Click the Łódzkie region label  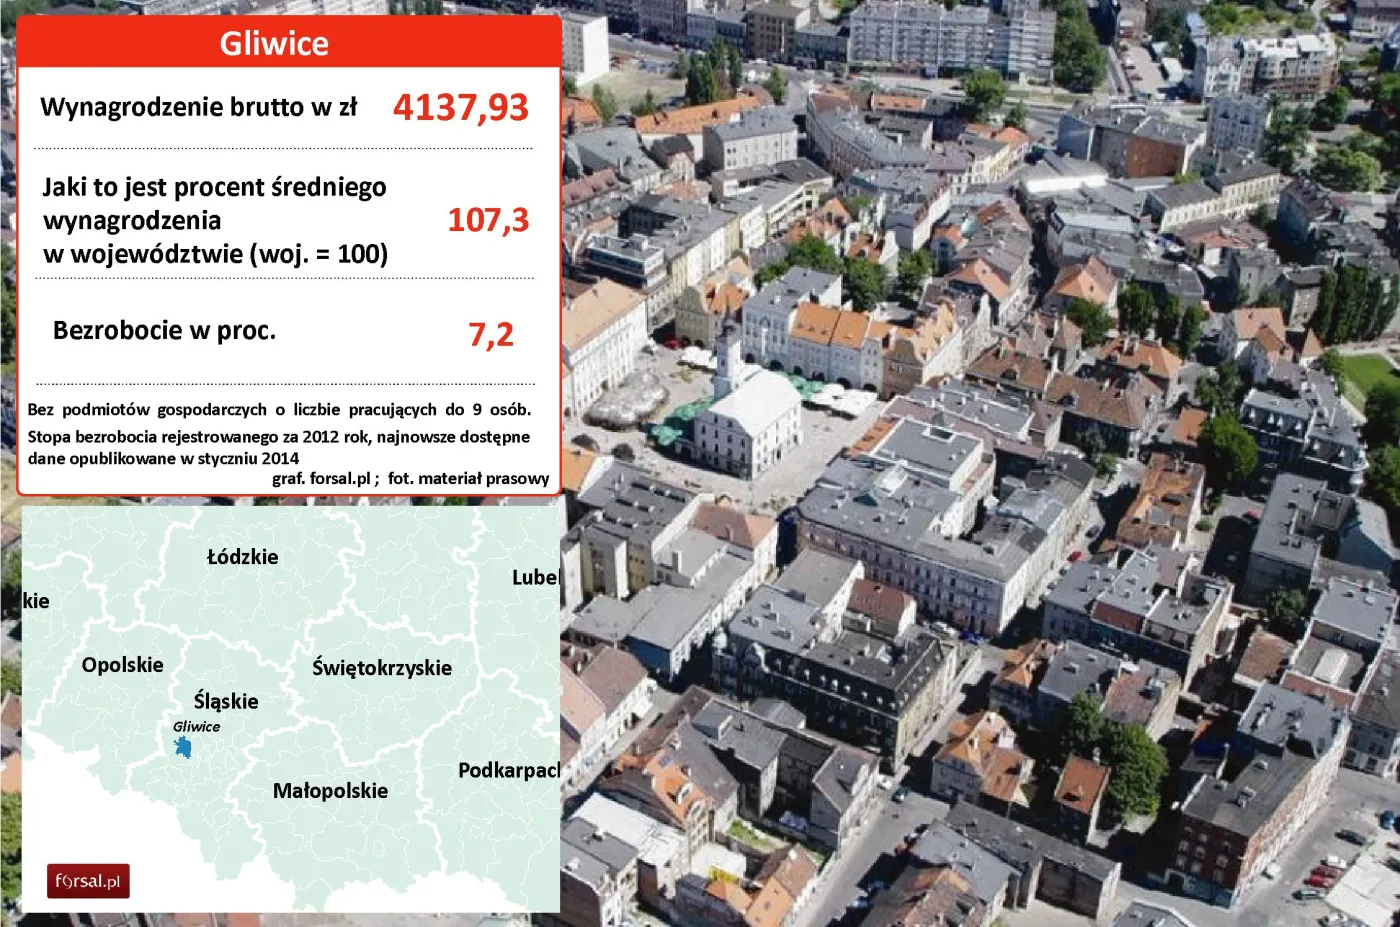[242, 557]
